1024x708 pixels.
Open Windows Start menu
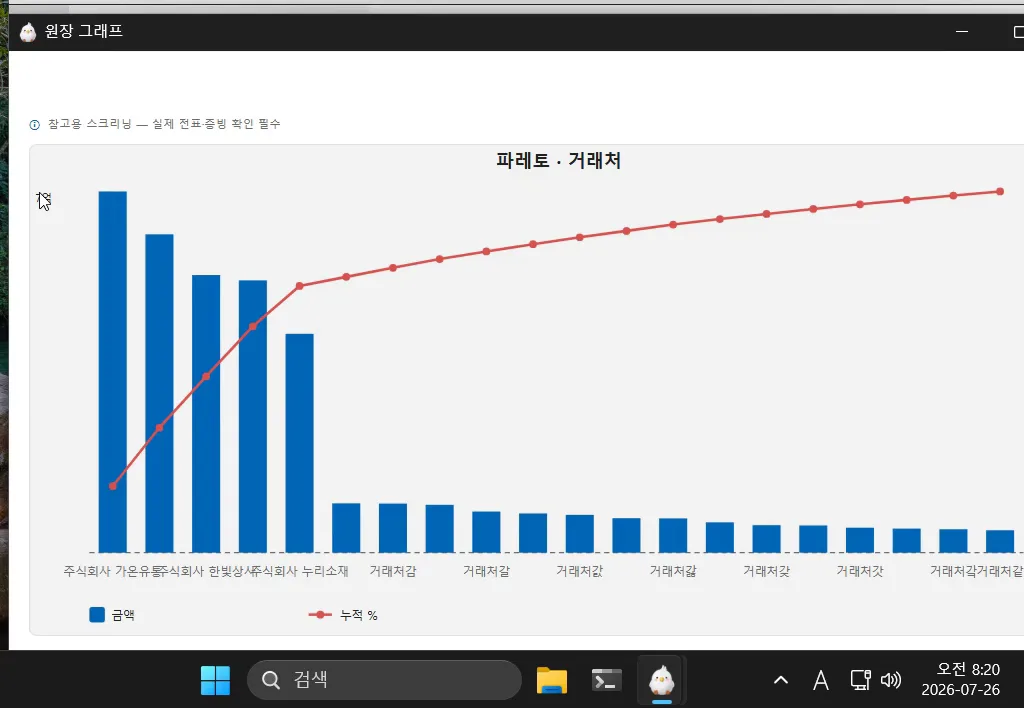(x=215, y=680)
